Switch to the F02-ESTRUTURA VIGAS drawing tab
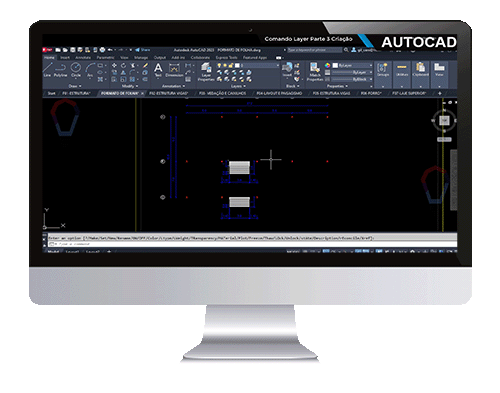The height and width of the screenshot is (393, 500). (169, 93)
